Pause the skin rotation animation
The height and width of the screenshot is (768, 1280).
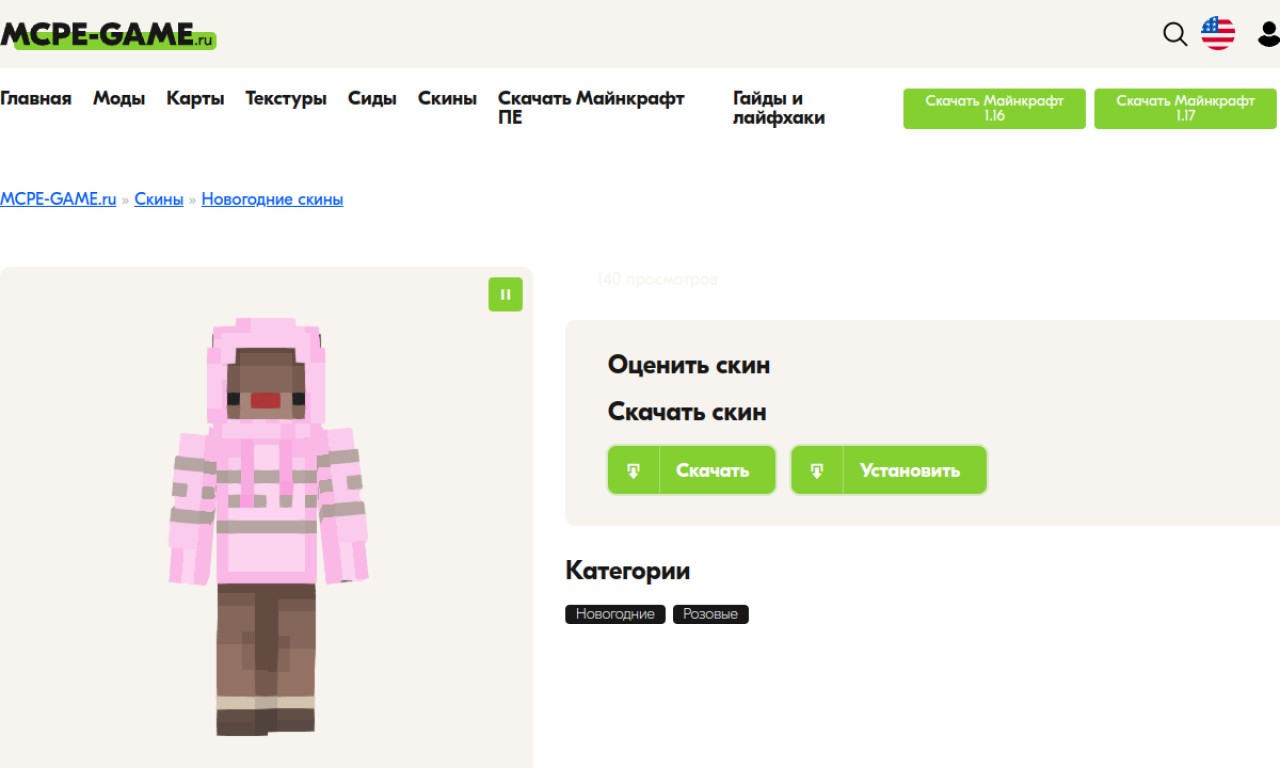tap(505, 294)
